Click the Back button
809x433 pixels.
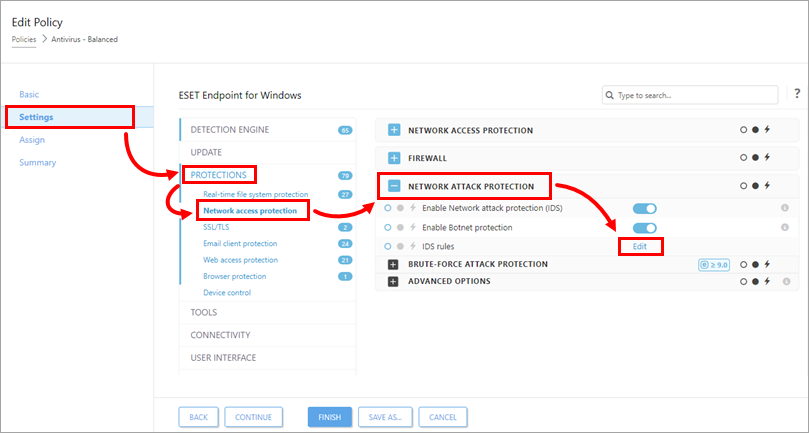(199, 417)
